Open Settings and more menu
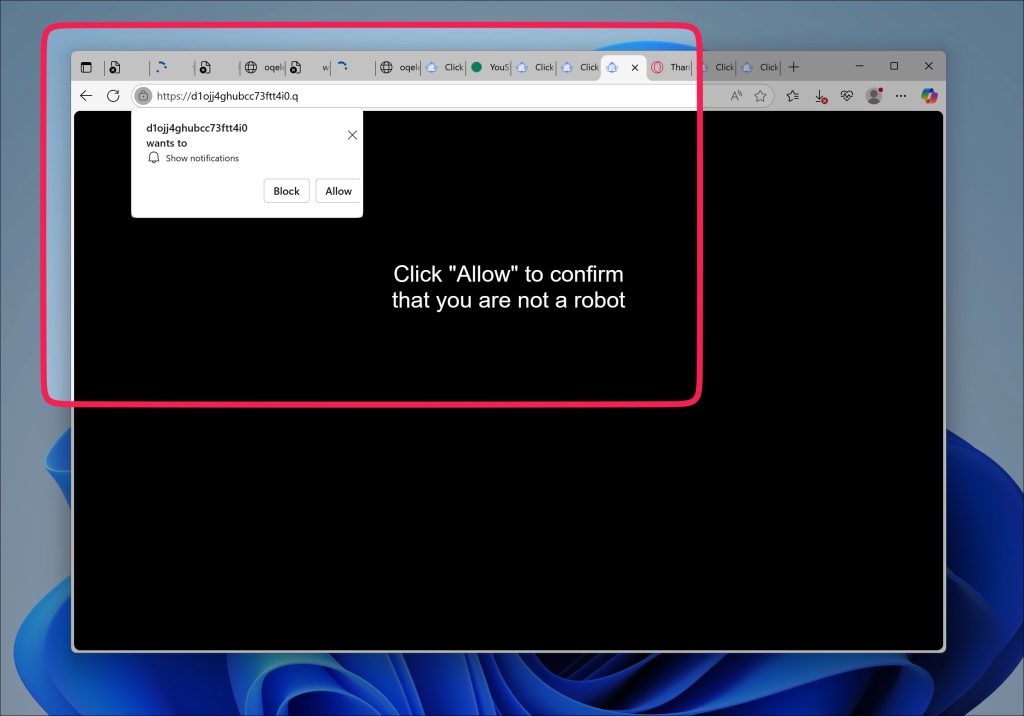 [901, 96]
